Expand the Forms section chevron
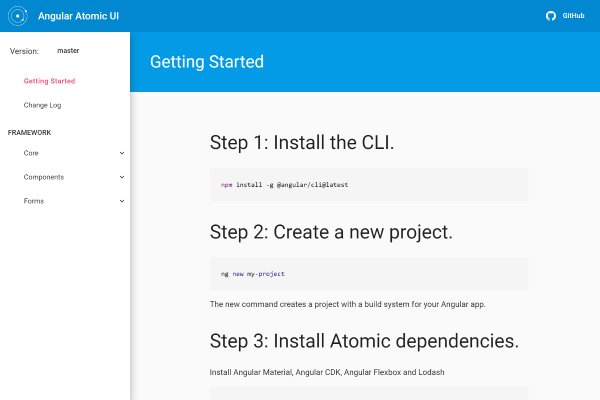This screenshot has height=400, width=600. click(x=122, y=201)
